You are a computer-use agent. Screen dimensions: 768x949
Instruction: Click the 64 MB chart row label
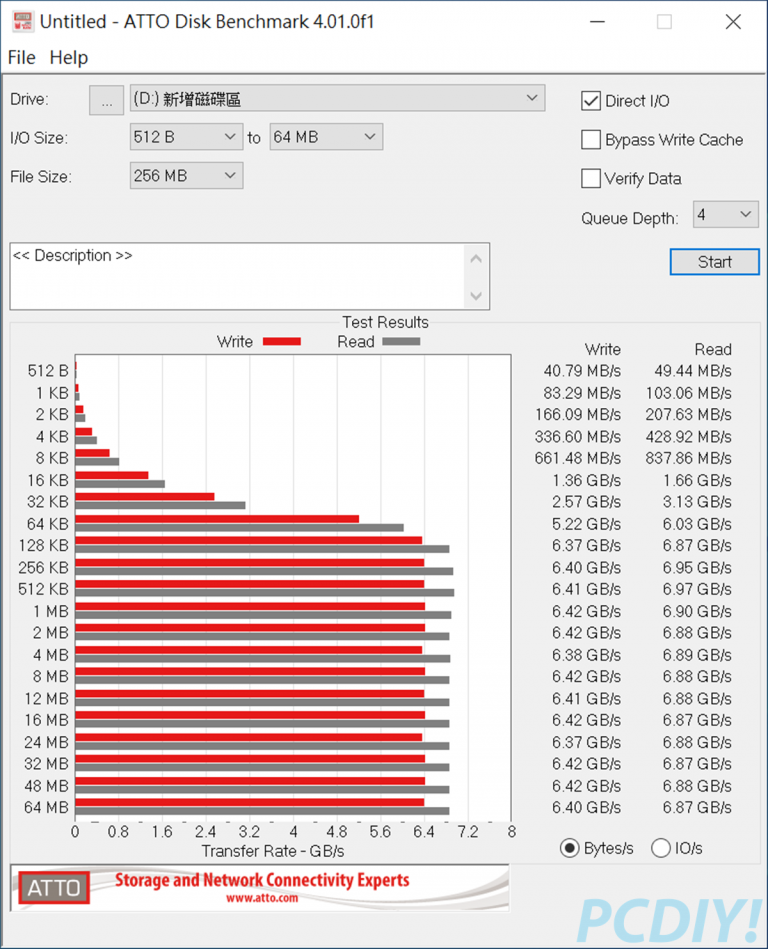[47, 808]
